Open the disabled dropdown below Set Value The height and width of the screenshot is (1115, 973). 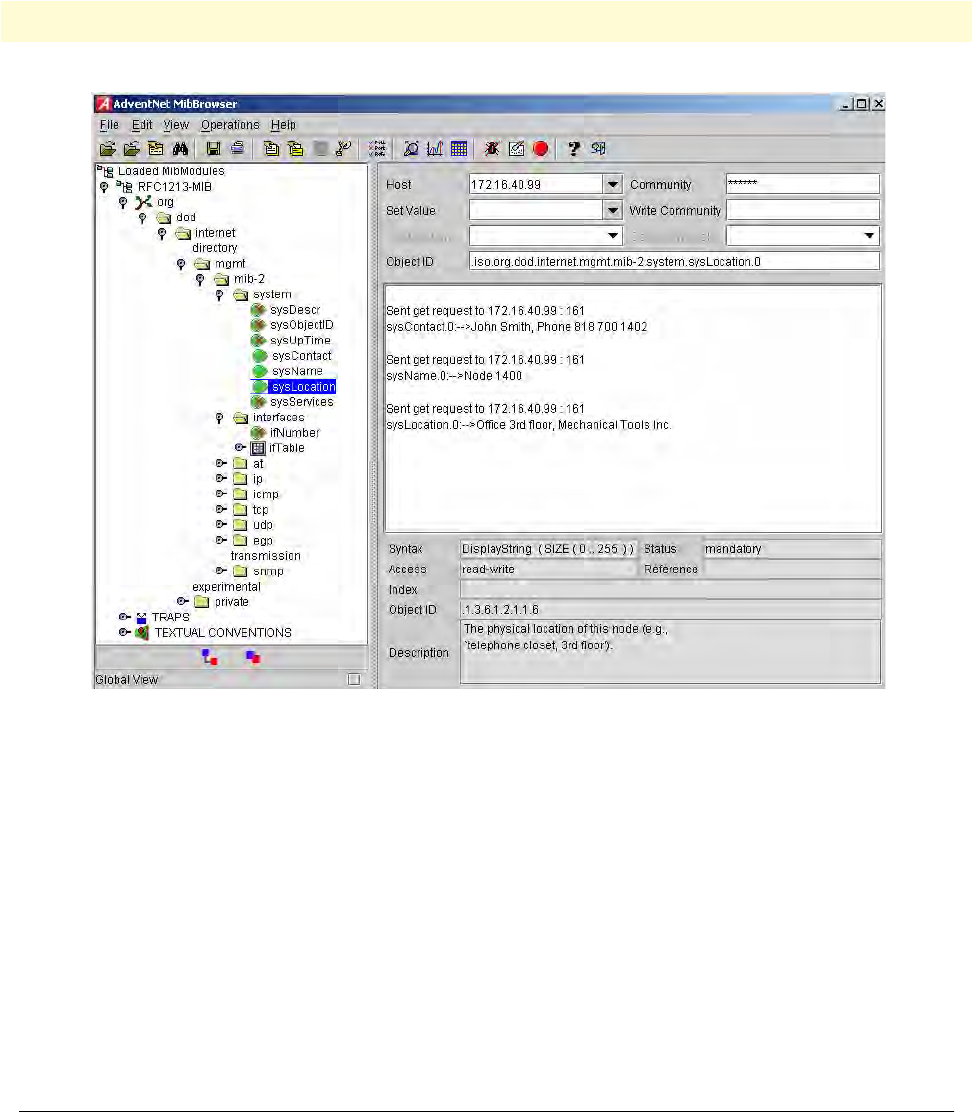point(612,235)
